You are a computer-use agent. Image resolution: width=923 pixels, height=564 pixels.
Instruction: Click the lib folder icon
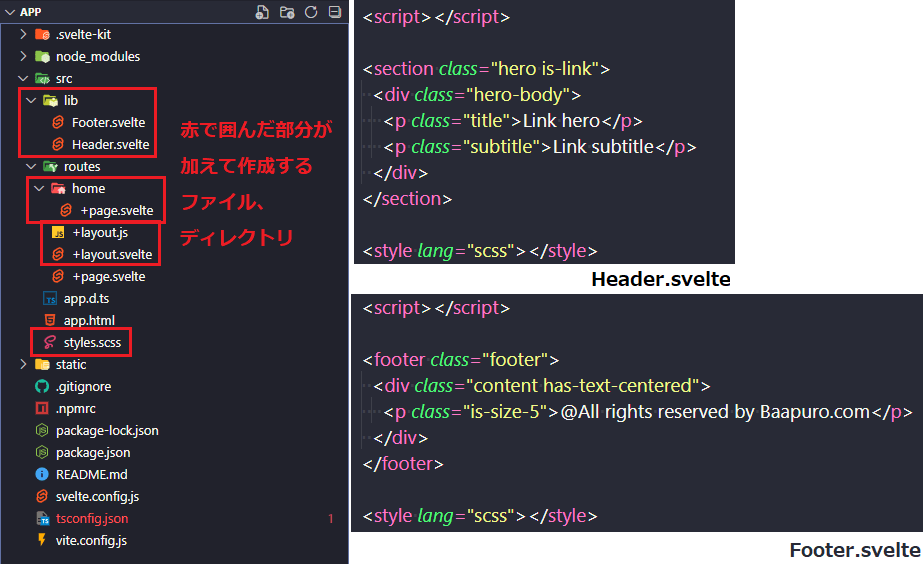[x=51, y=101]
